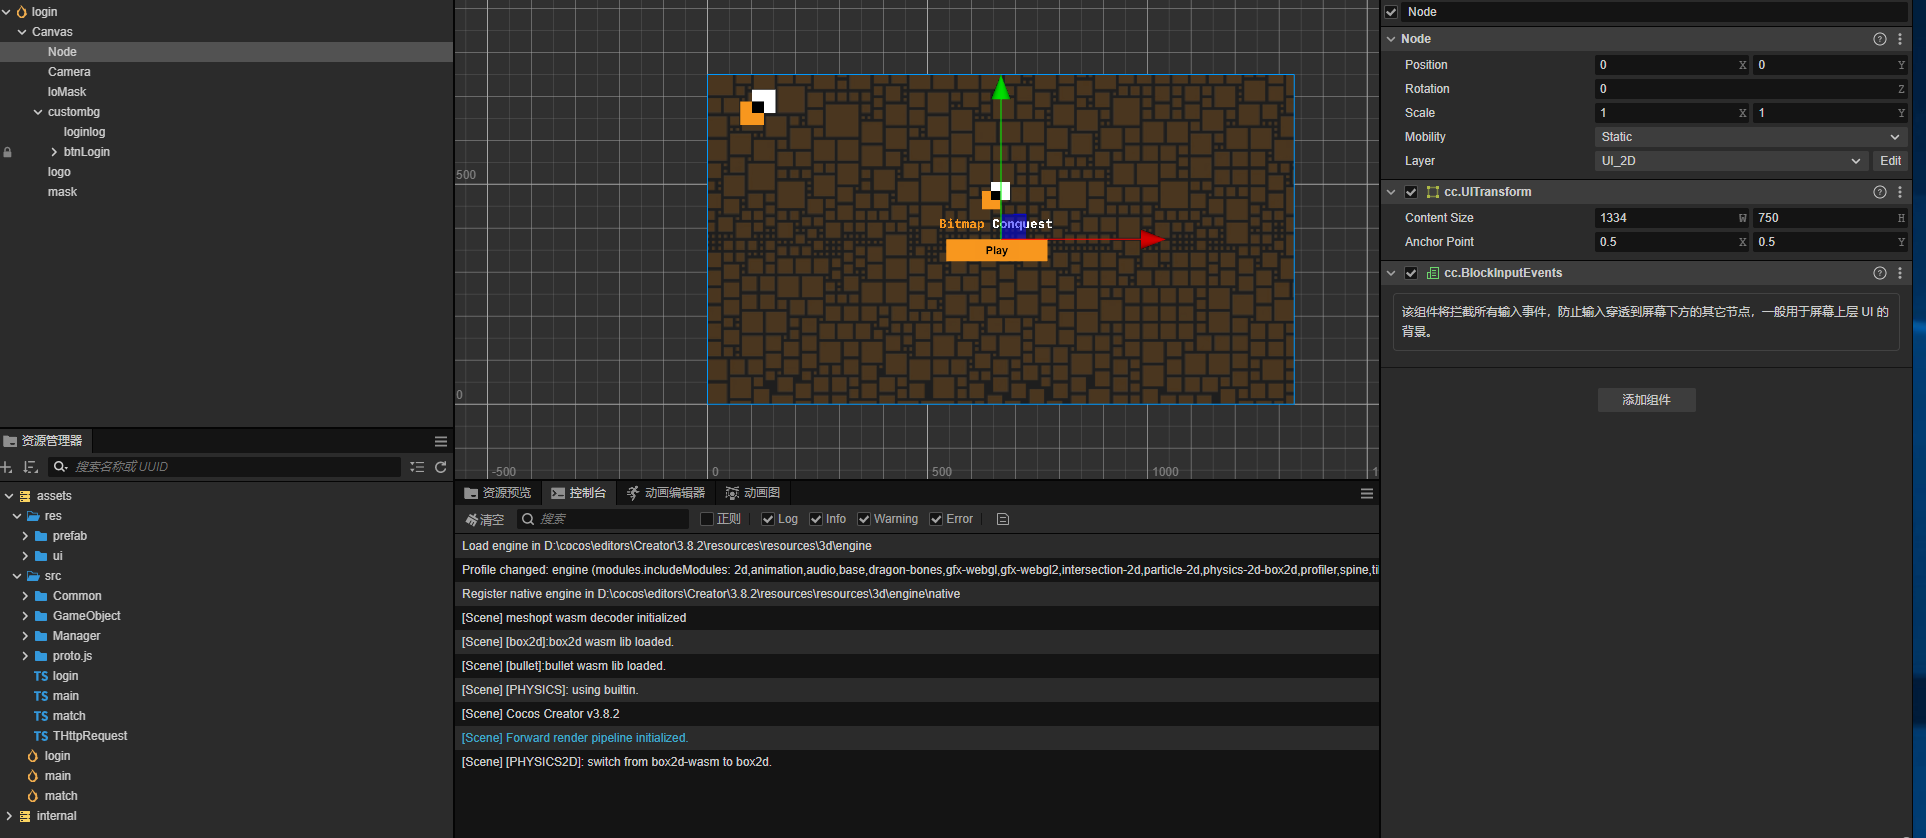The width and height of the screenshot is (1926, 838).
Task: Switch to the 资源预览 tab
Action: click(498, 493)
